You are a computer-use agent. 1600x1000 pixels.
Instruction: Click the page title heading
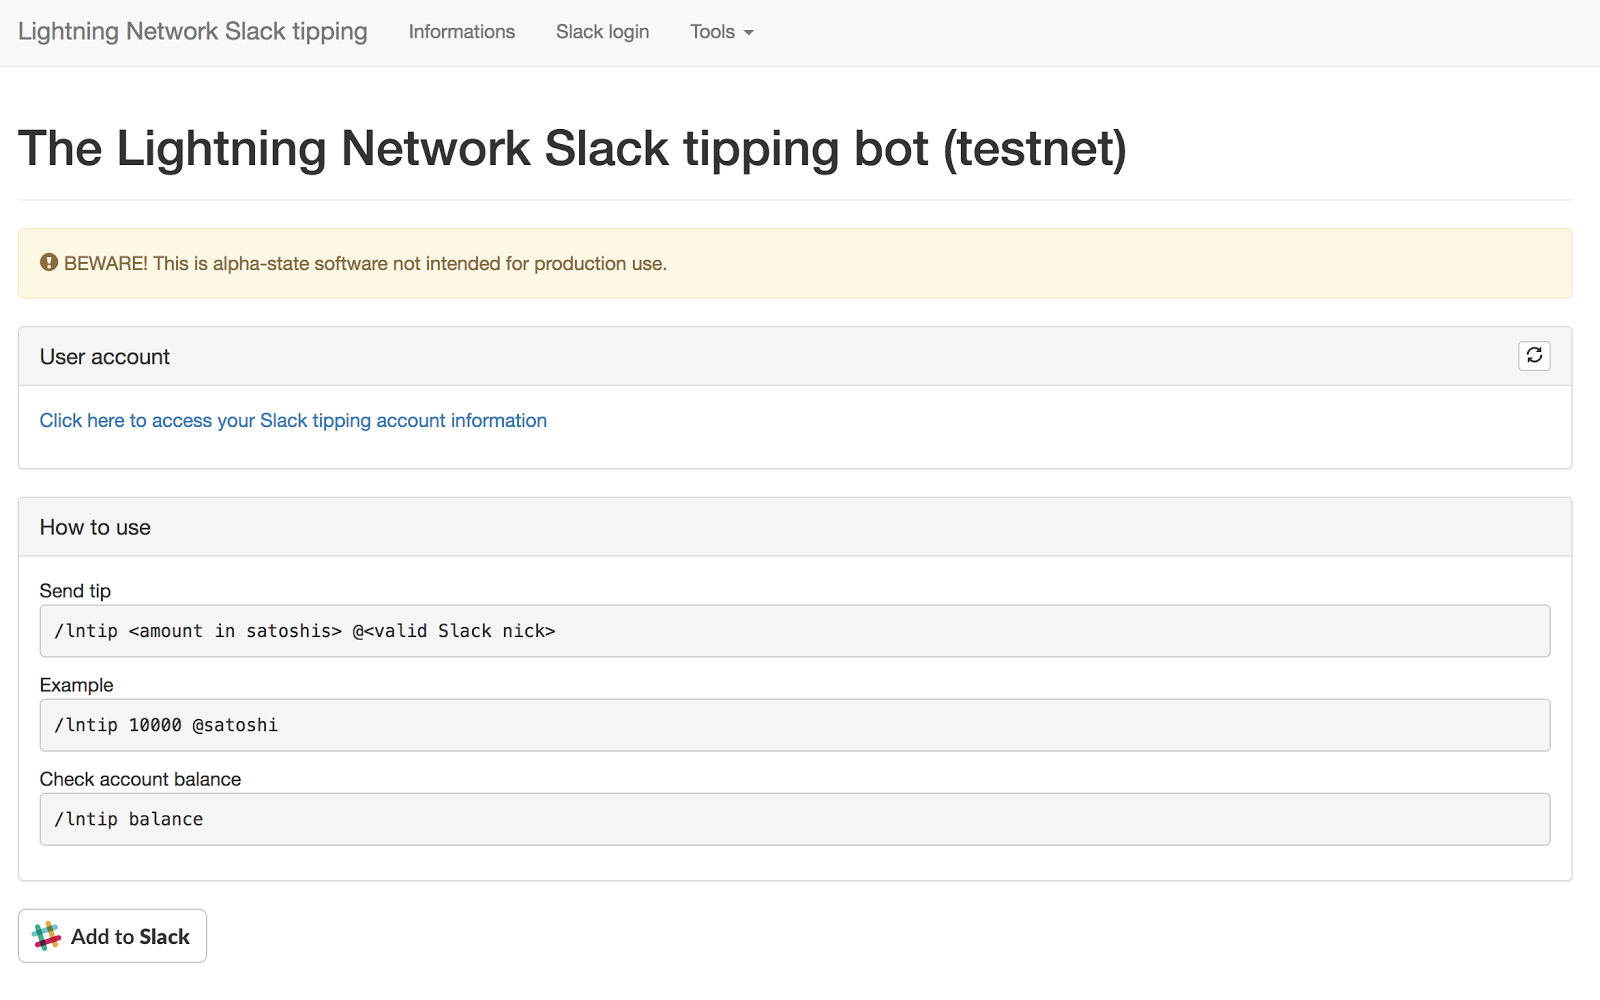tap(572, 148)
